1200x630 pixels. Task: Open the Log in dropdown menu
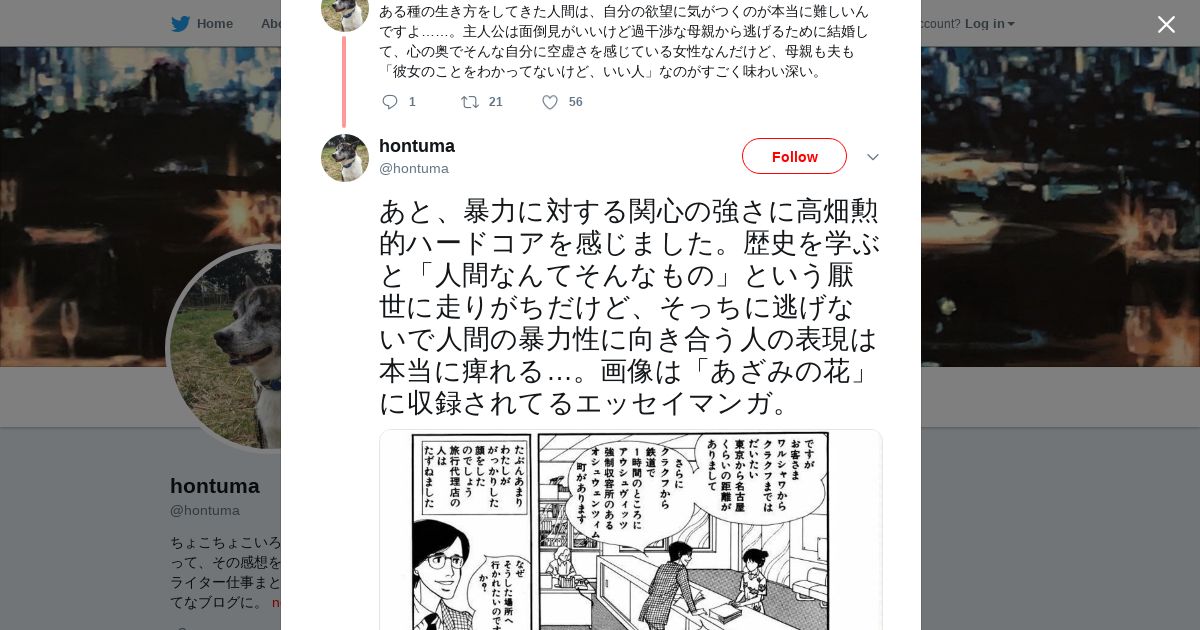990,23
